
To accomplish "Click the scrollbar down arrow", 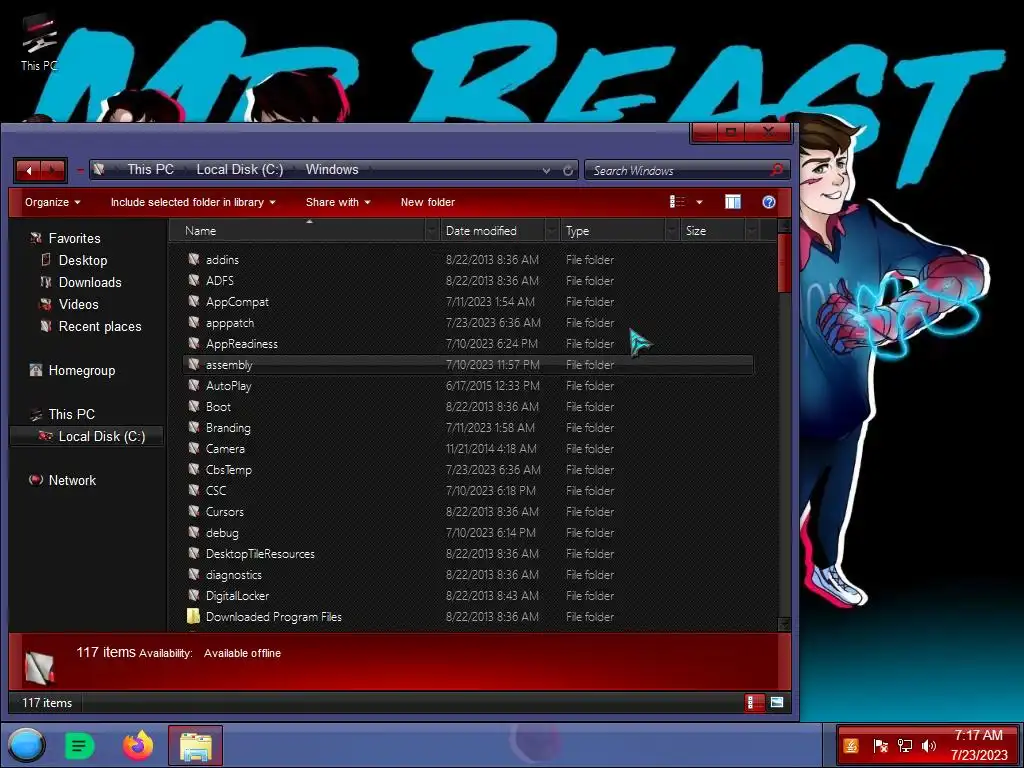I will [x=784, y=624].
